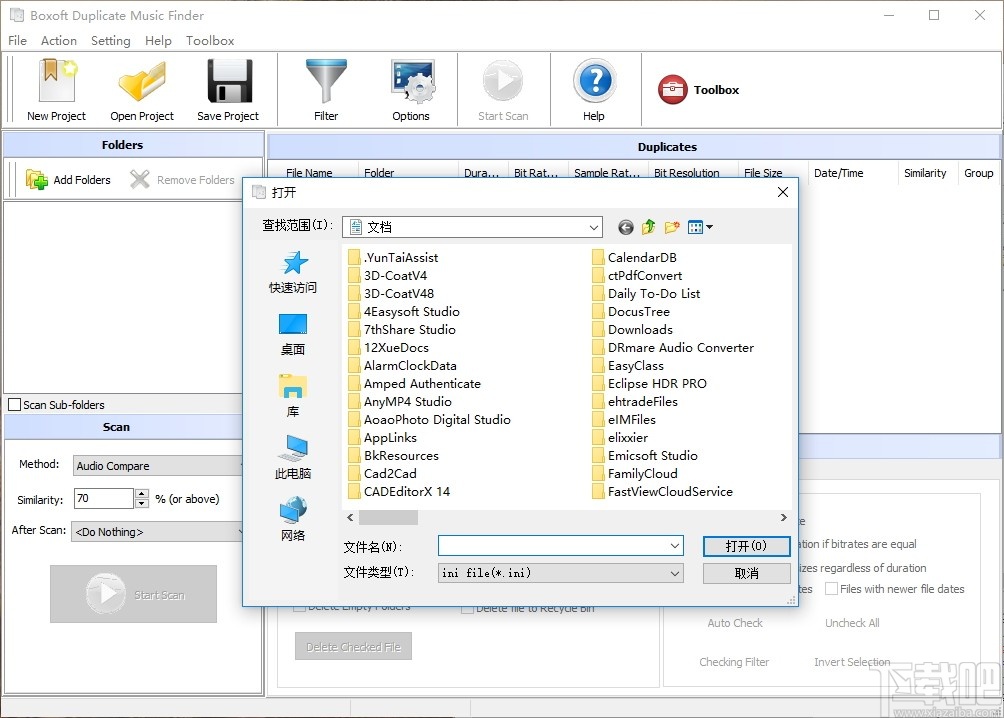
Task: Open the Action menu
Action: click(x=58, y=40)
